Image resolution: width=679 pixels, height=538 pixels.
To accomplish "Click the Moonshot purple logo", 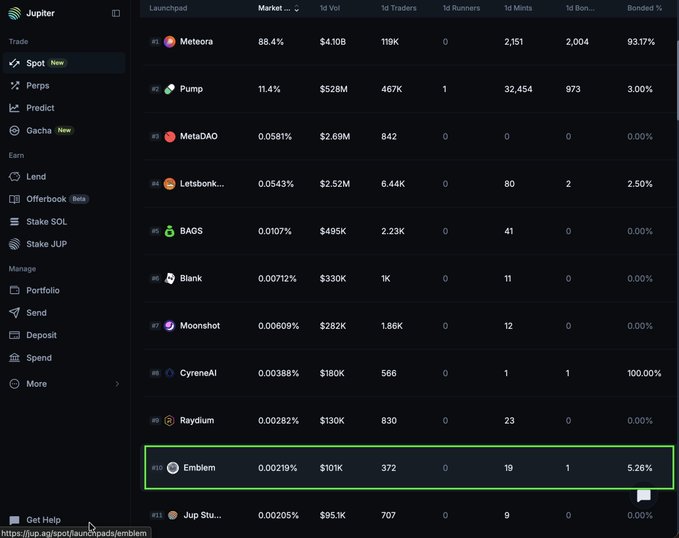I will point(170,326).
